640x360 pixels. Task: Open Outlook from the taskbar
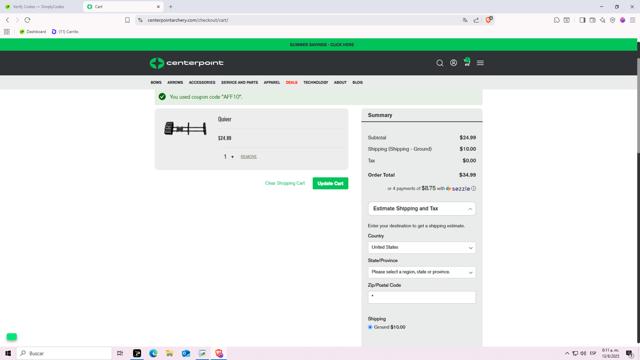[x=186, y=353]
